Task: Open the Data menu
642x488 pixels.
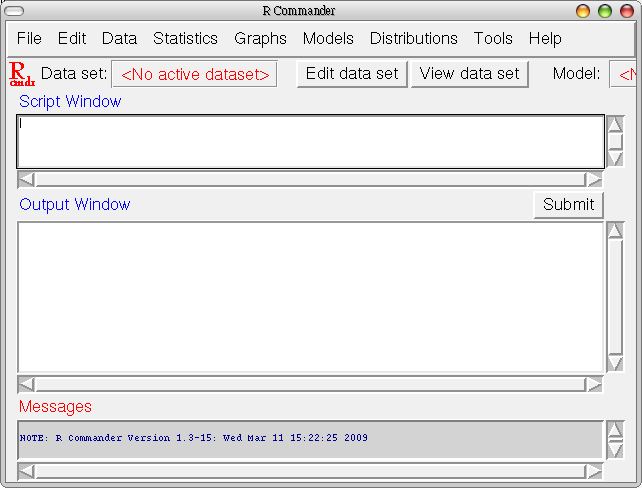Action: [x=119, y=39]
